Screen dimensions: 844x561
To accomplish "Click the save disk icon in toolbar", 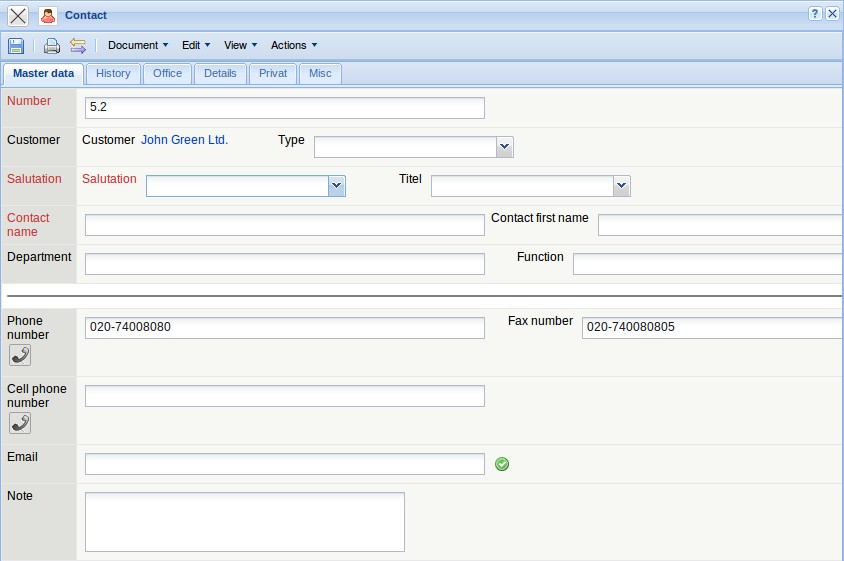I will coord(16,45).
